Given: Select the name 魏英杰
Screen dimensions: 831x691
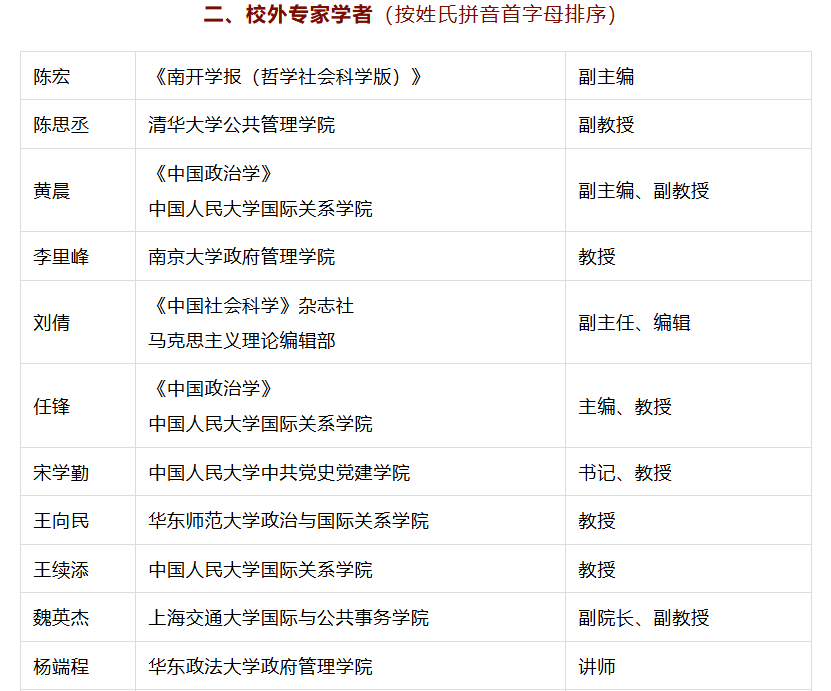Looking at the screenshot, I should pos(61,618).
